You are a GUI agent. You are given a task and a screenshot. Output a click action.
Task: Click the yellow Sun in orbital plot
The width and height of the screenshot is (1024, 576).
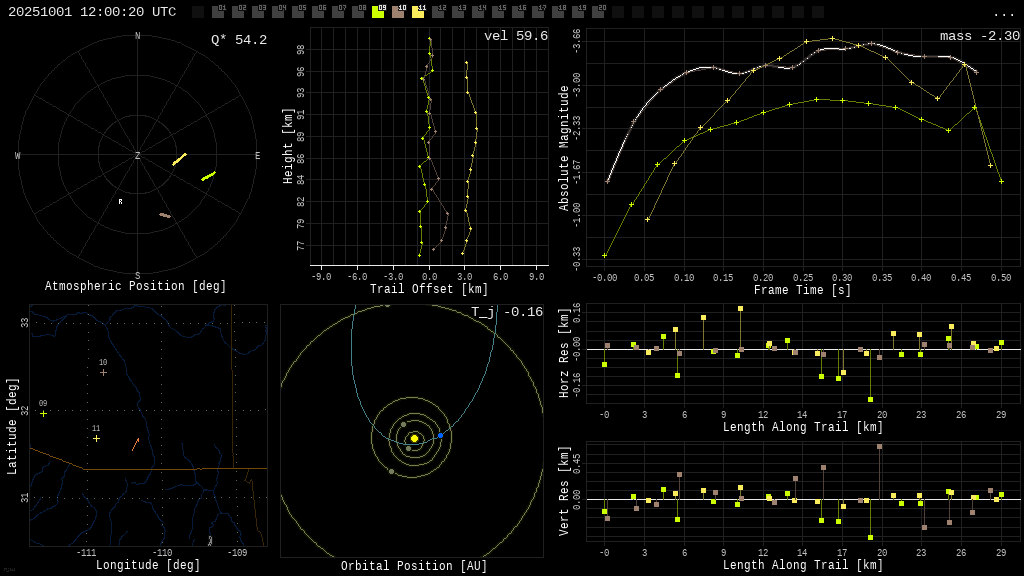coord(414,438)
